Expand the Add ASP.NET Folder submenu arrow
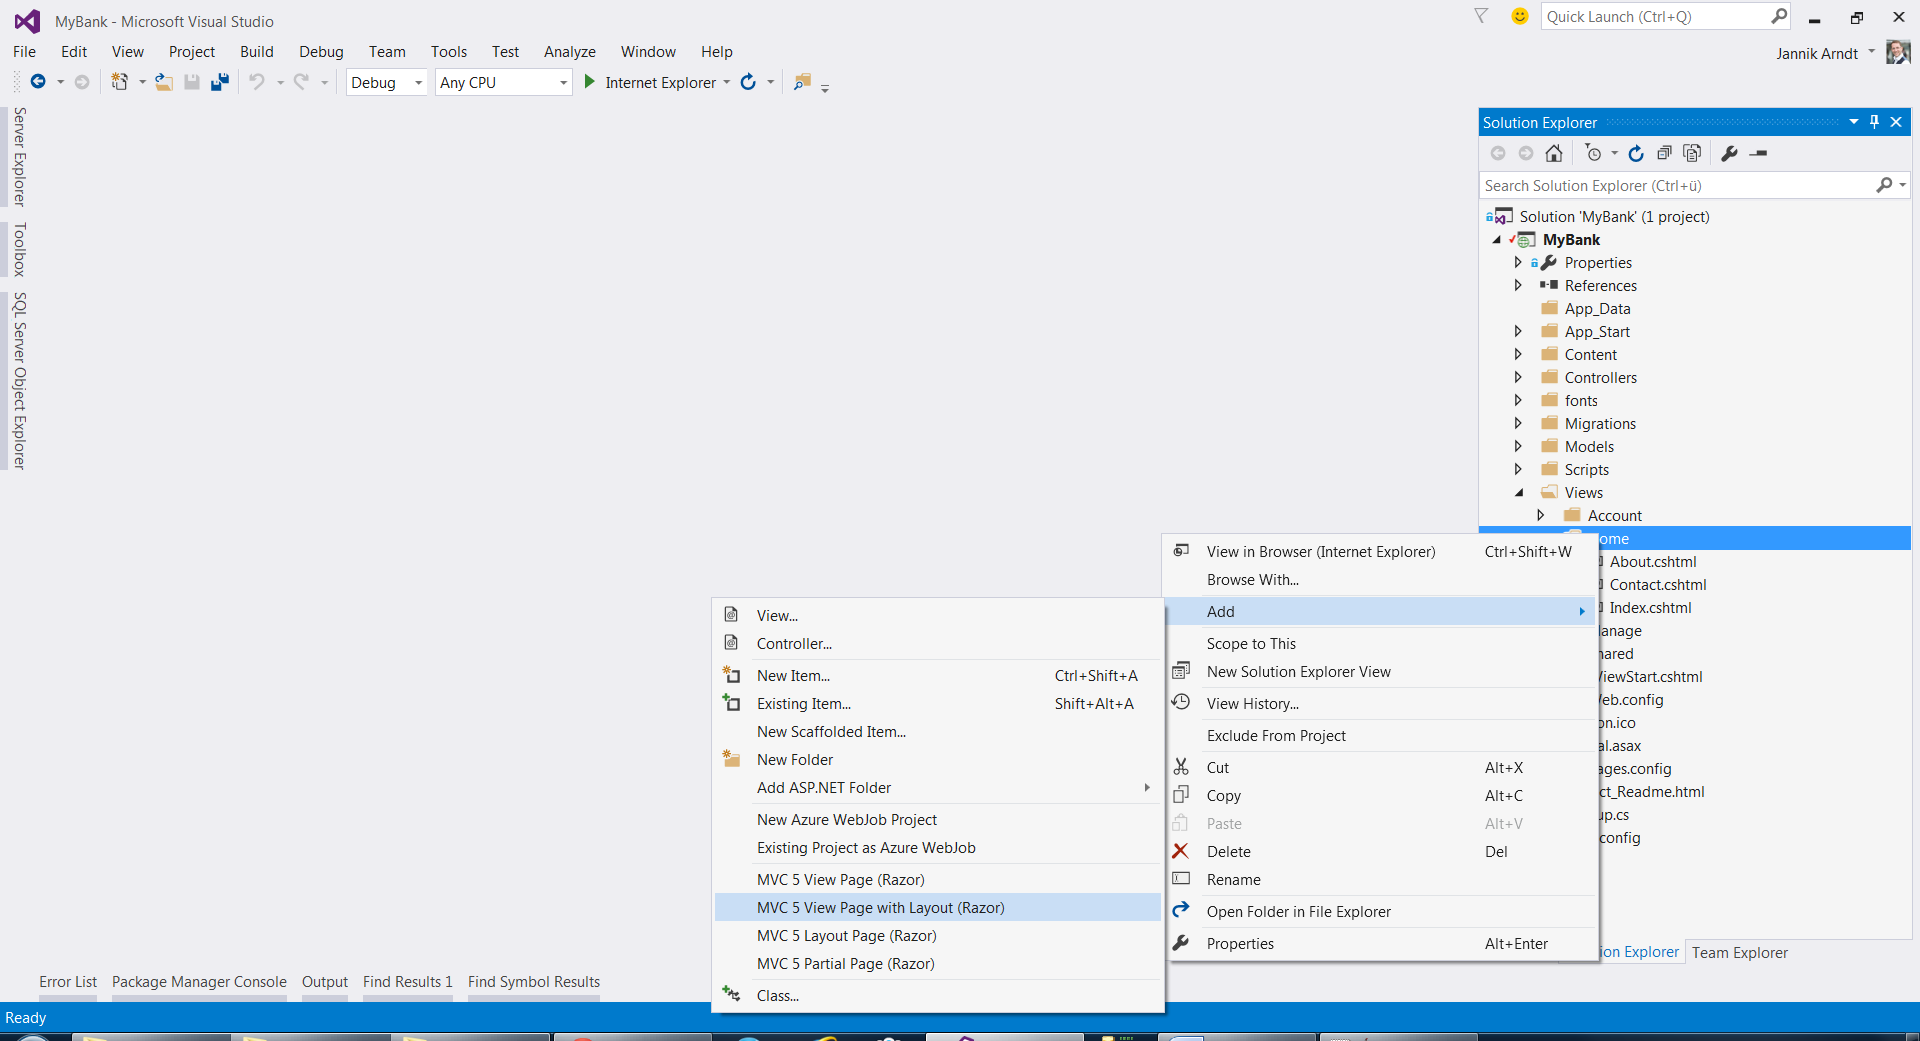This screenshot has height=1041, width=1920. coord(1147,787)
